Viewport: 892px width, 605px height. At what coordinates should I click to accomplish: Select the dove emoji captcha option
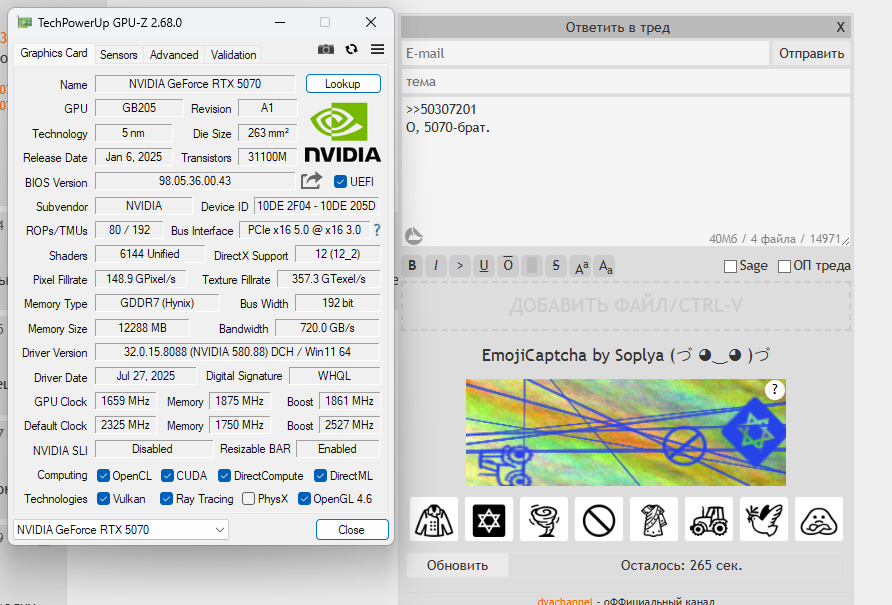(764, 519)
